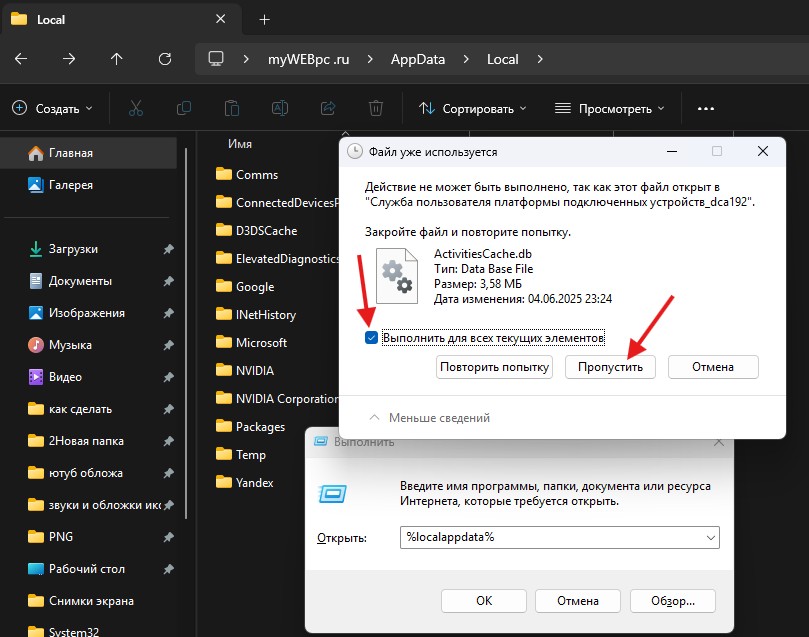
Task: Expand chevron after myWEBpc .ru breadcrumb
Action: (x=370, y=59)
